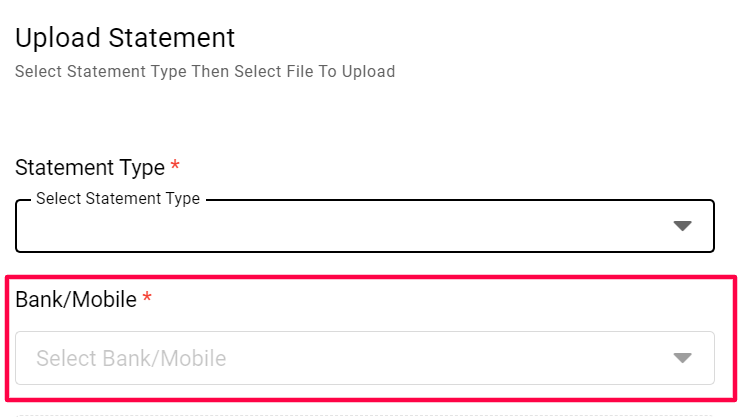Viewport: 747px width, 417px height.
Task: Click the "Bank/Mobile" field label
Action: tap(76, 299)
